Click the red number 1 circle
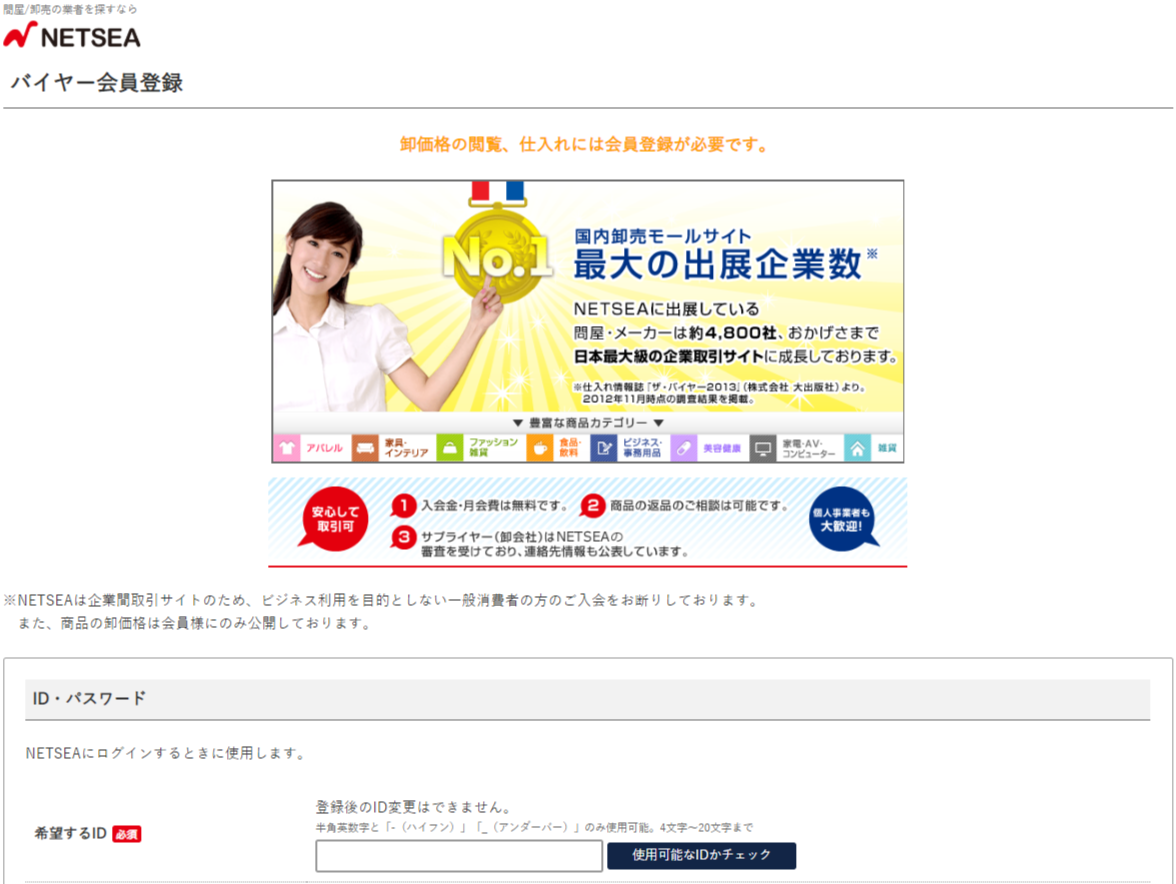The height and width of the screenshot is (884, 1176). pos(404,506)
